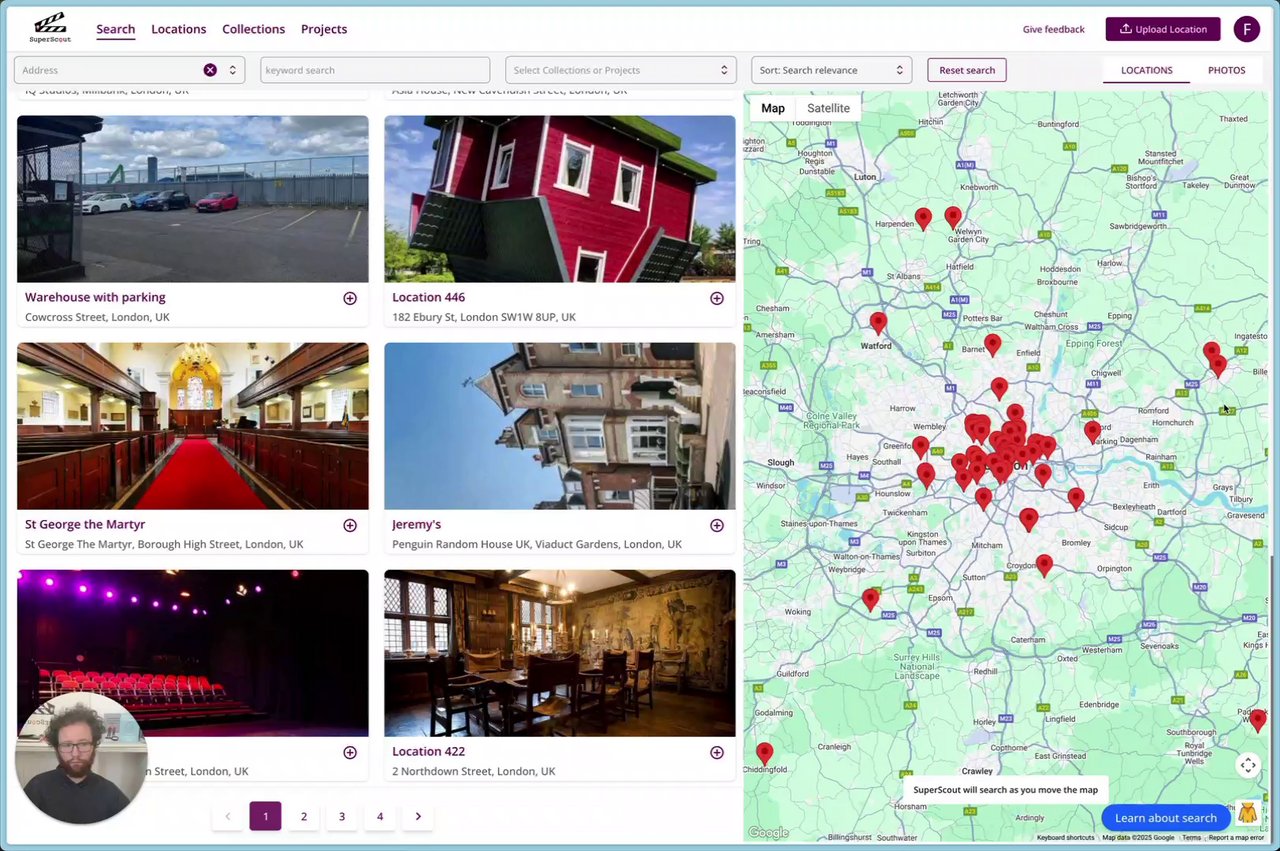This screenshot has height=851, width=1280.
Task: Open the F user avatar menu
Action: click(1246, 29)
